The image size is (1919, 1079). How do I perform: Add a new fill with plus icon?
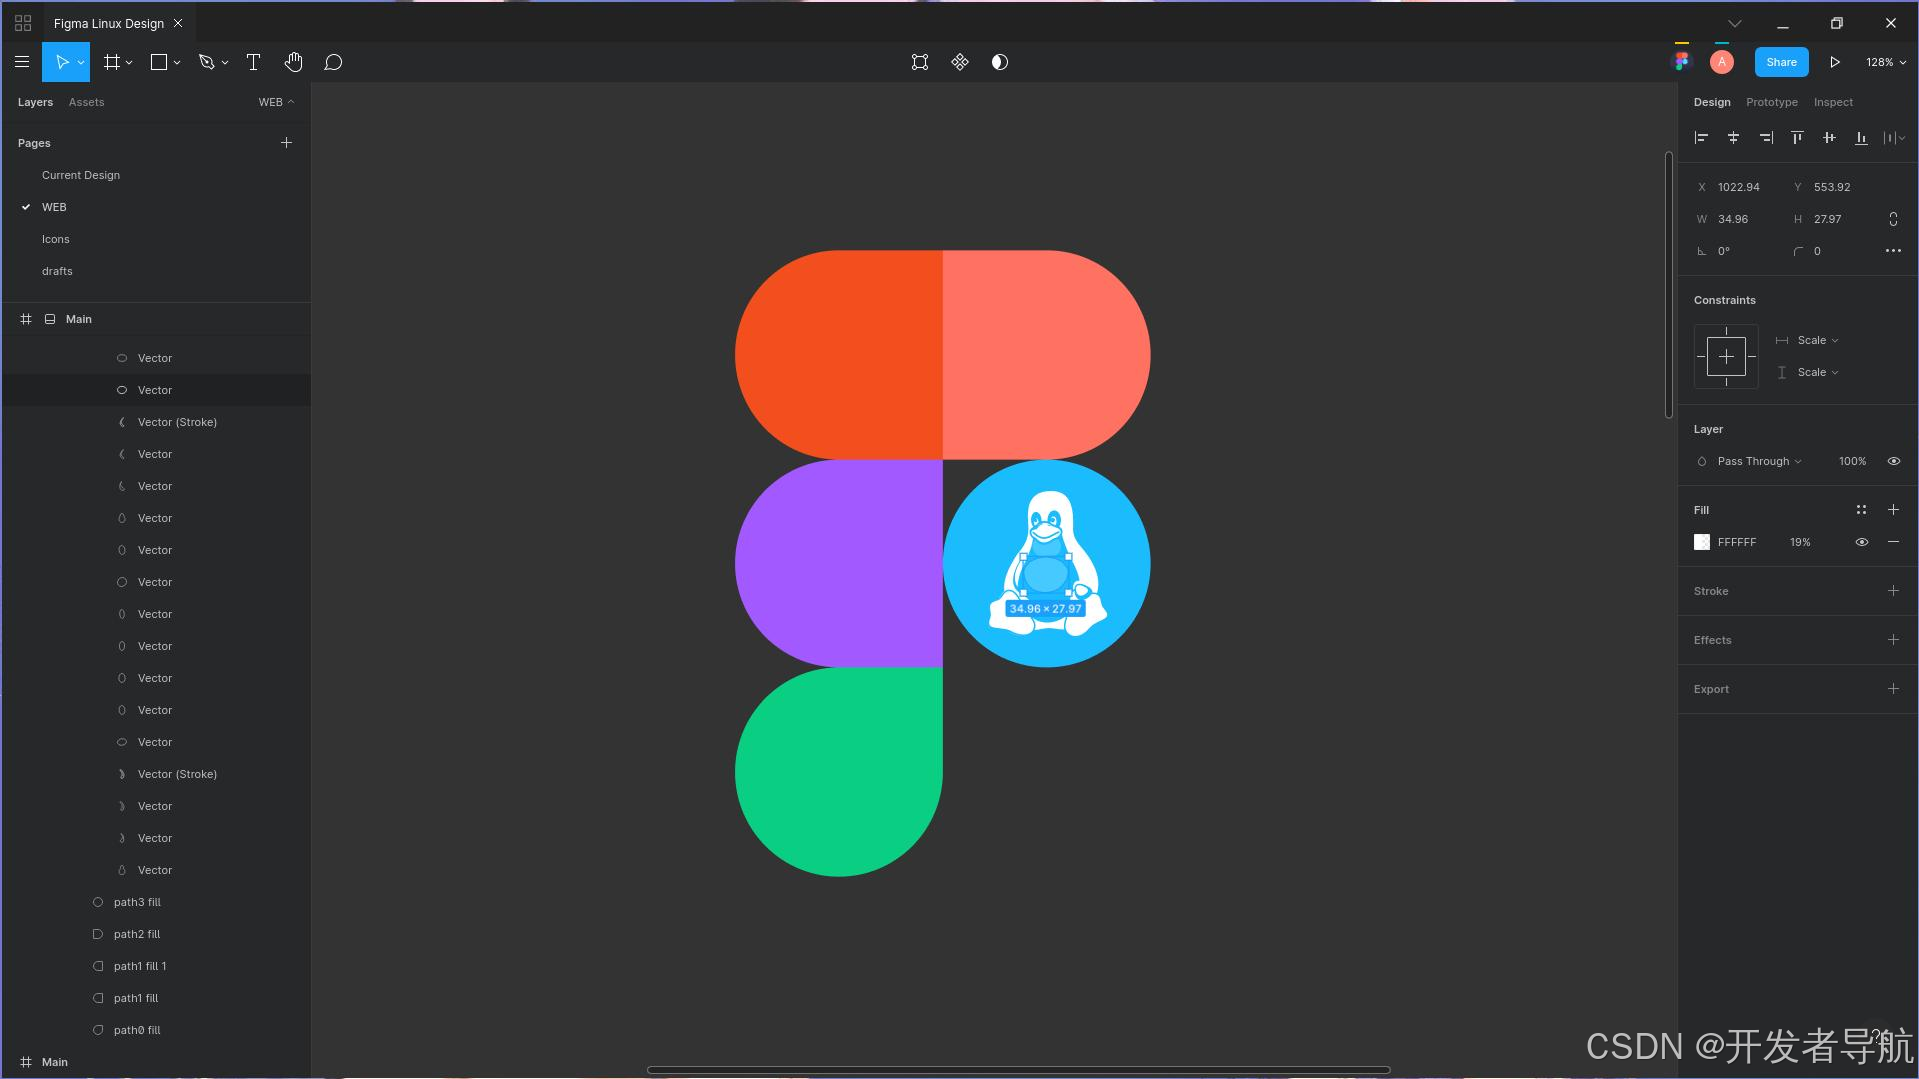pos(1893,510)
